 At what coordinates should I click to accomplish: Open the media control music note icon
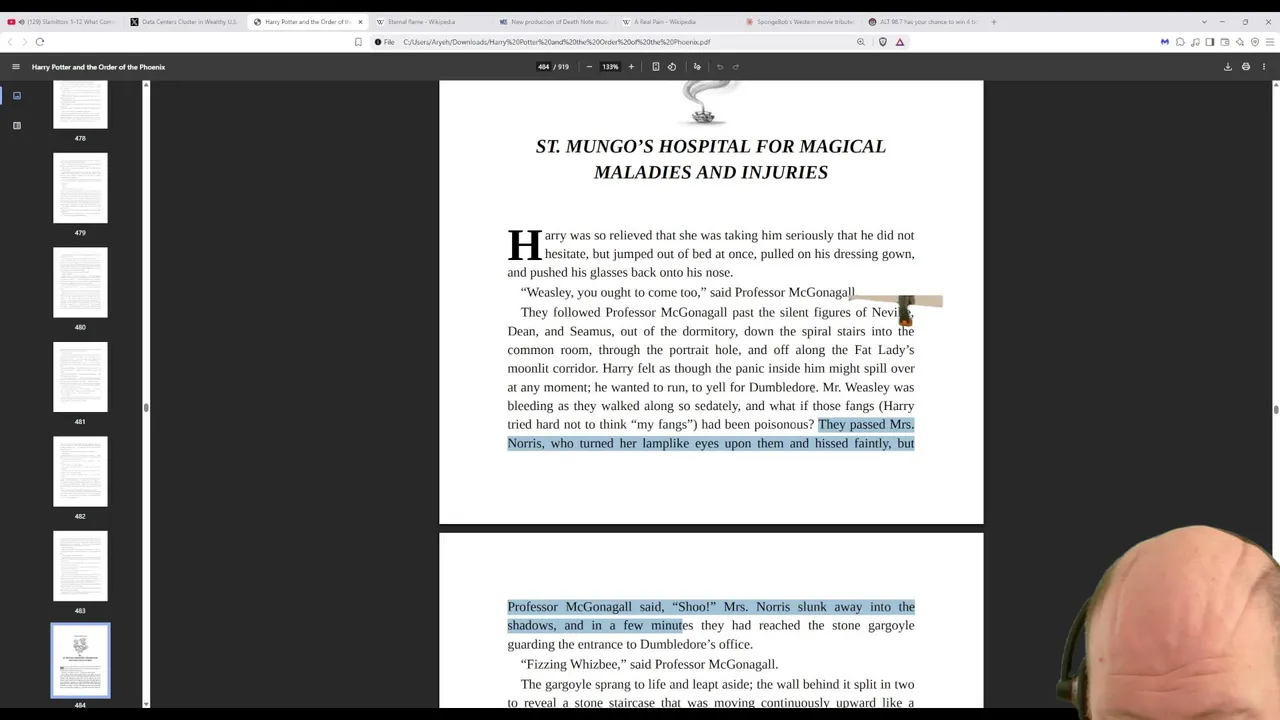[1195, 42]
